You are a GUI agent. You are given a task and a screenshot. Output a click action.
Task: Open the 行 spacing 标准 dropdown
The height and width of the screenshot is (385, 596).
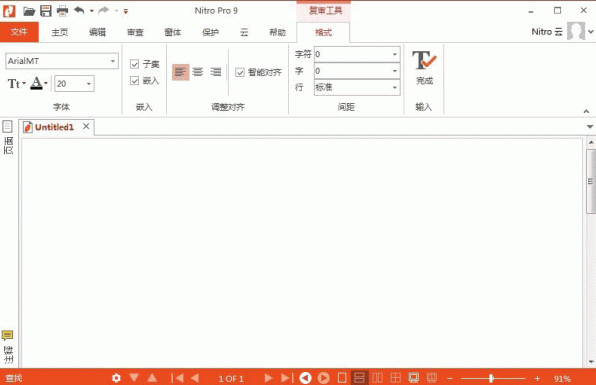click(x=395, y=87)
